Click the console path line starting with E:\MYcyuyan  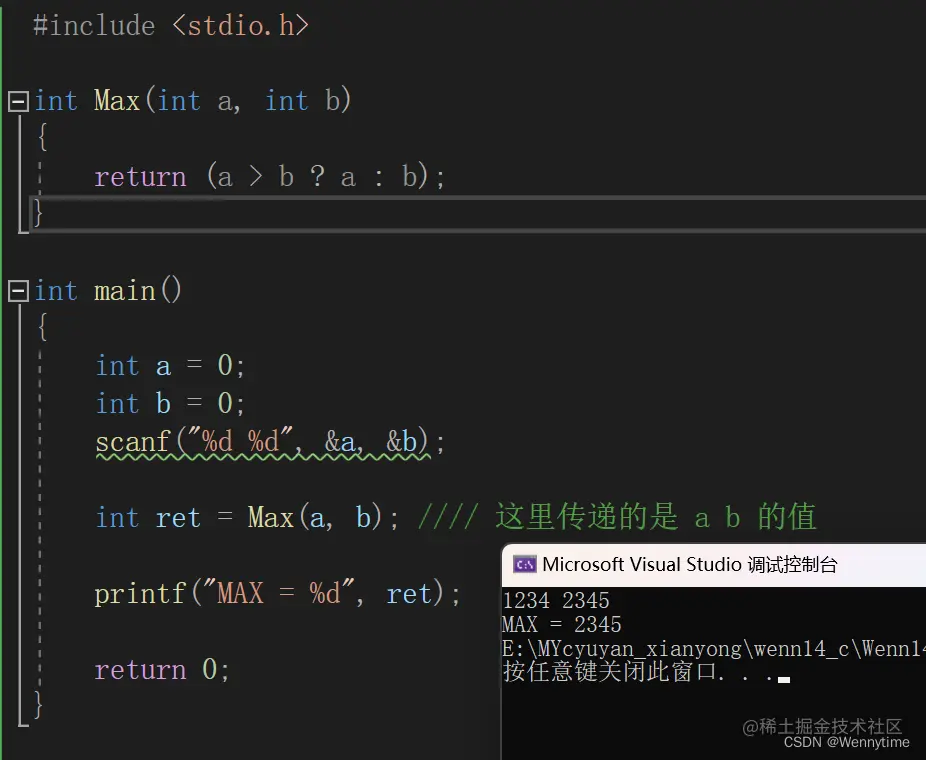(x=713, y=648)
